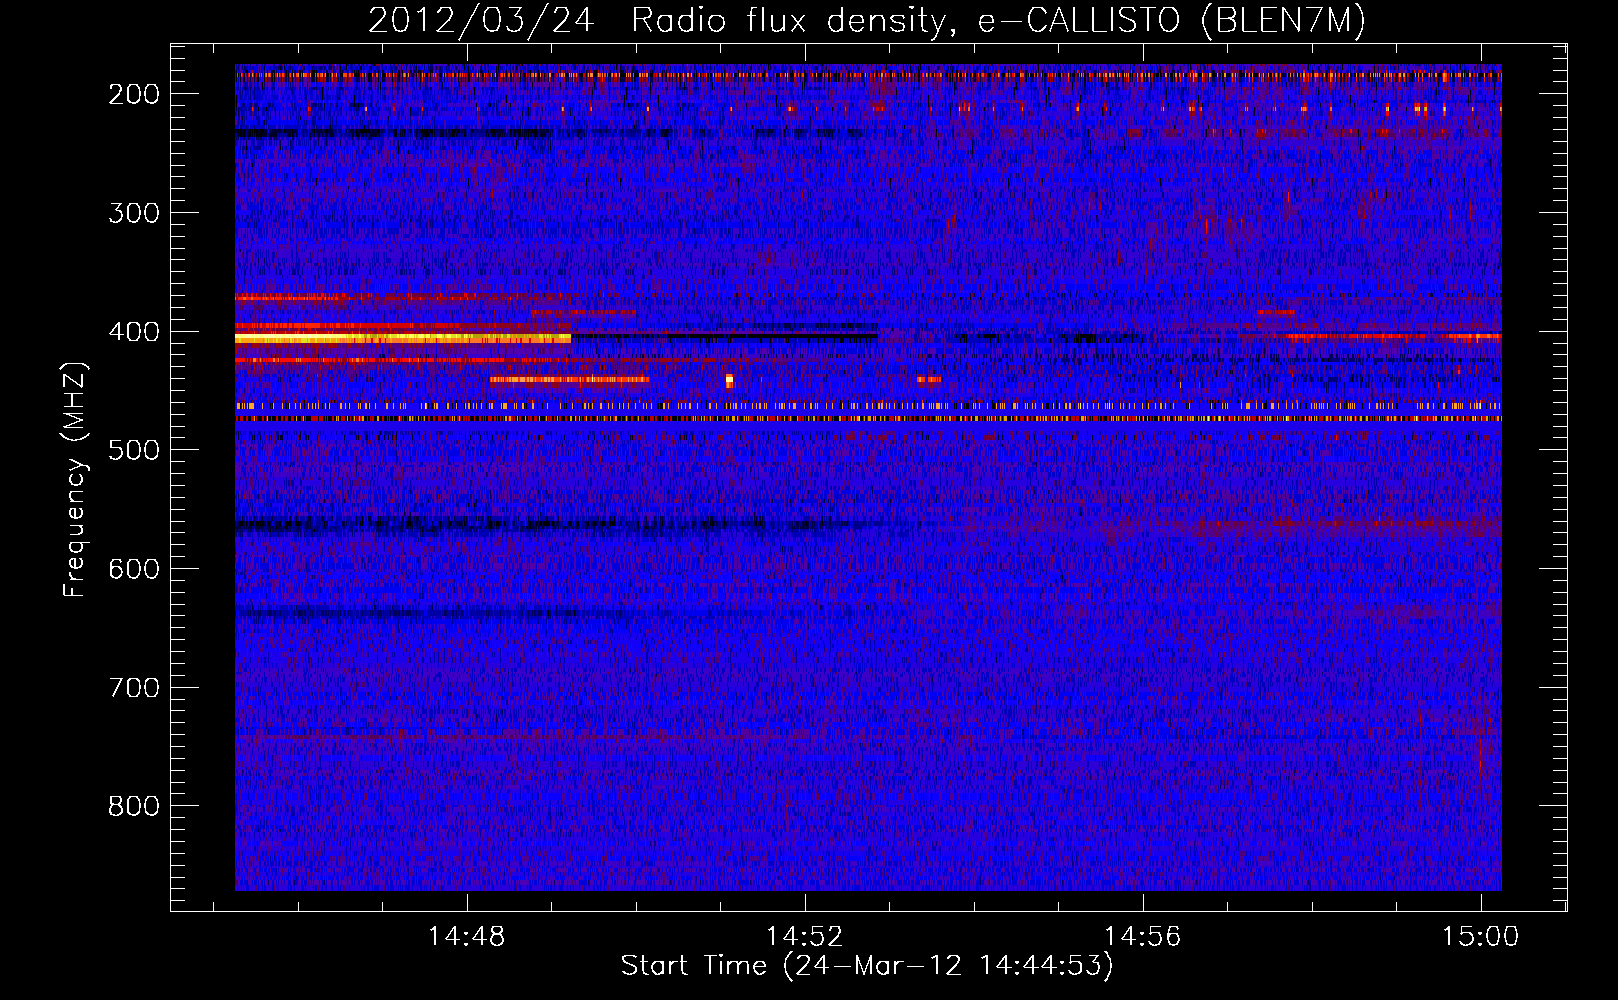
Task: Click the 14:48 time tick label
Action: [466, 936]
